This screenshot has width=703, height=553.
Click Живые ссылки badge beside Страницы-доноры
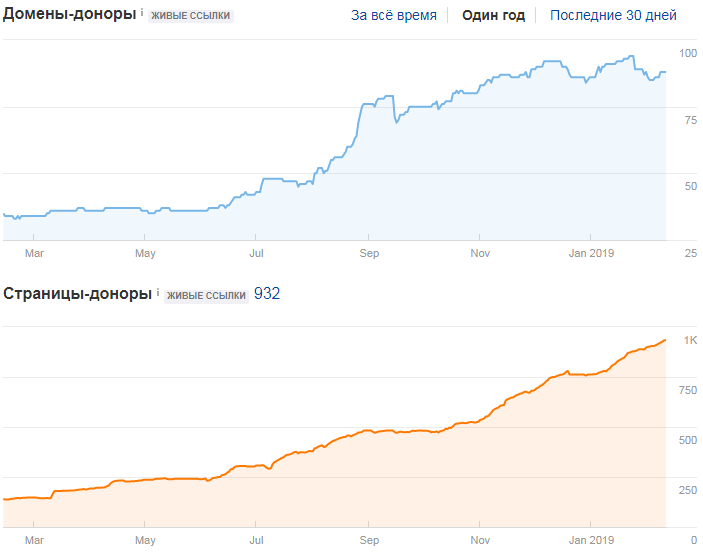tap(205, 295)
